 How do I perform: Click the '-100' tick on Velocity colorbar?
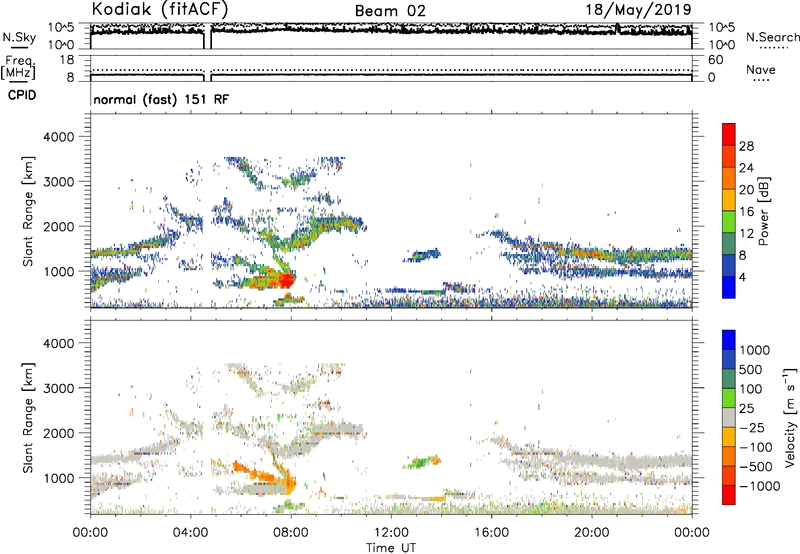tap(755, 447)
